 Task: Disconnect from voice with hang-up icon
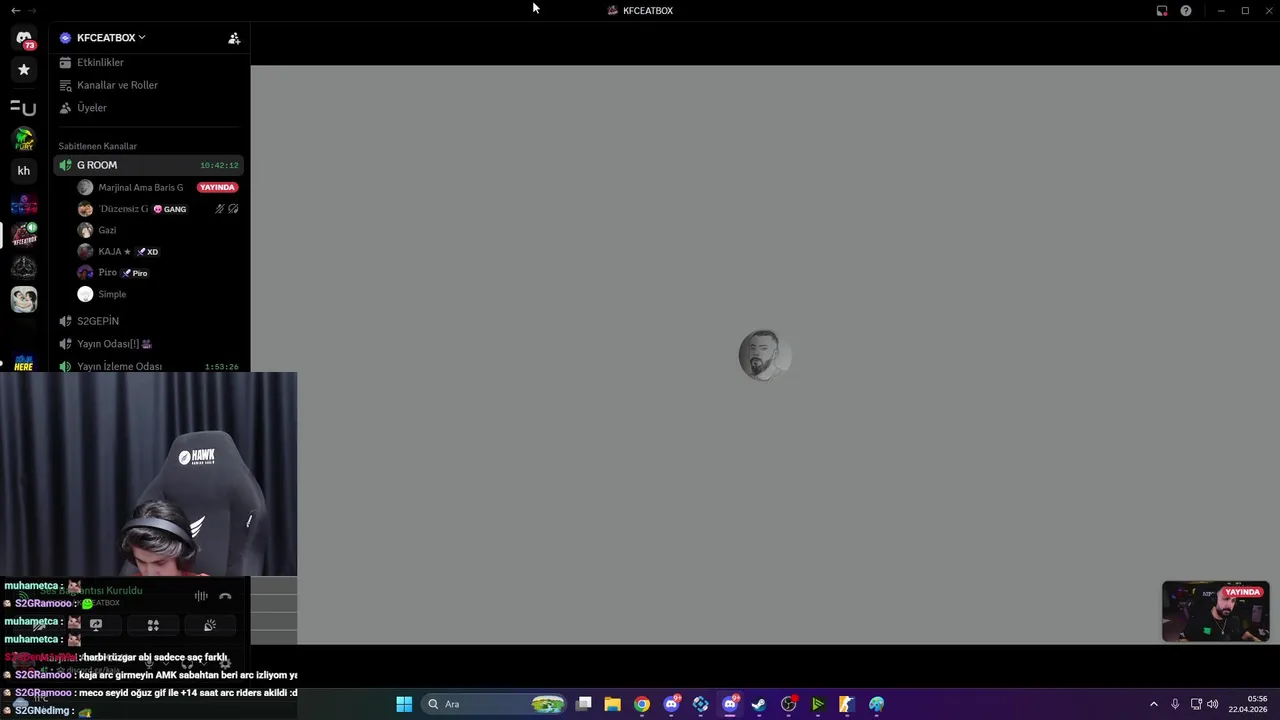click(x=225, y=596)
